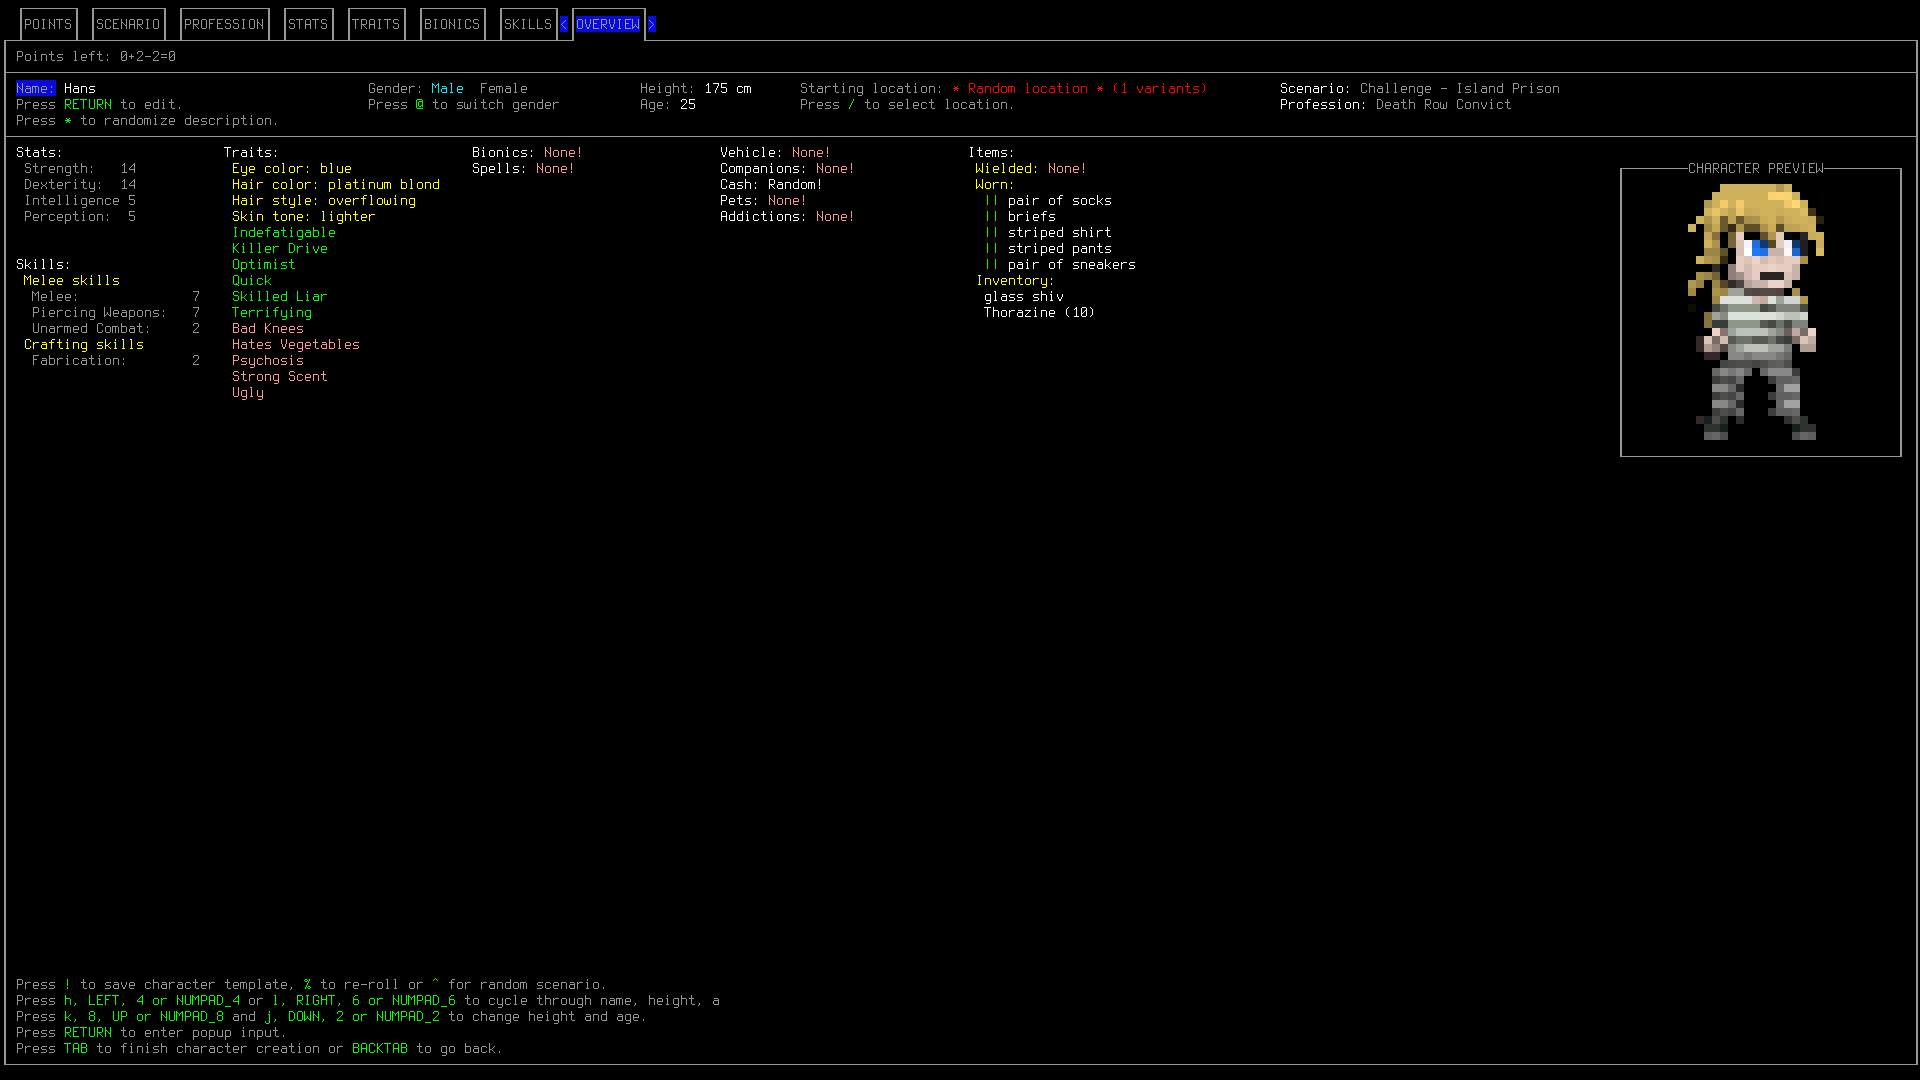Screen dimensions: 1920x1080
Task: Click the pair of sneakers item
Action: pos(1072,264)
